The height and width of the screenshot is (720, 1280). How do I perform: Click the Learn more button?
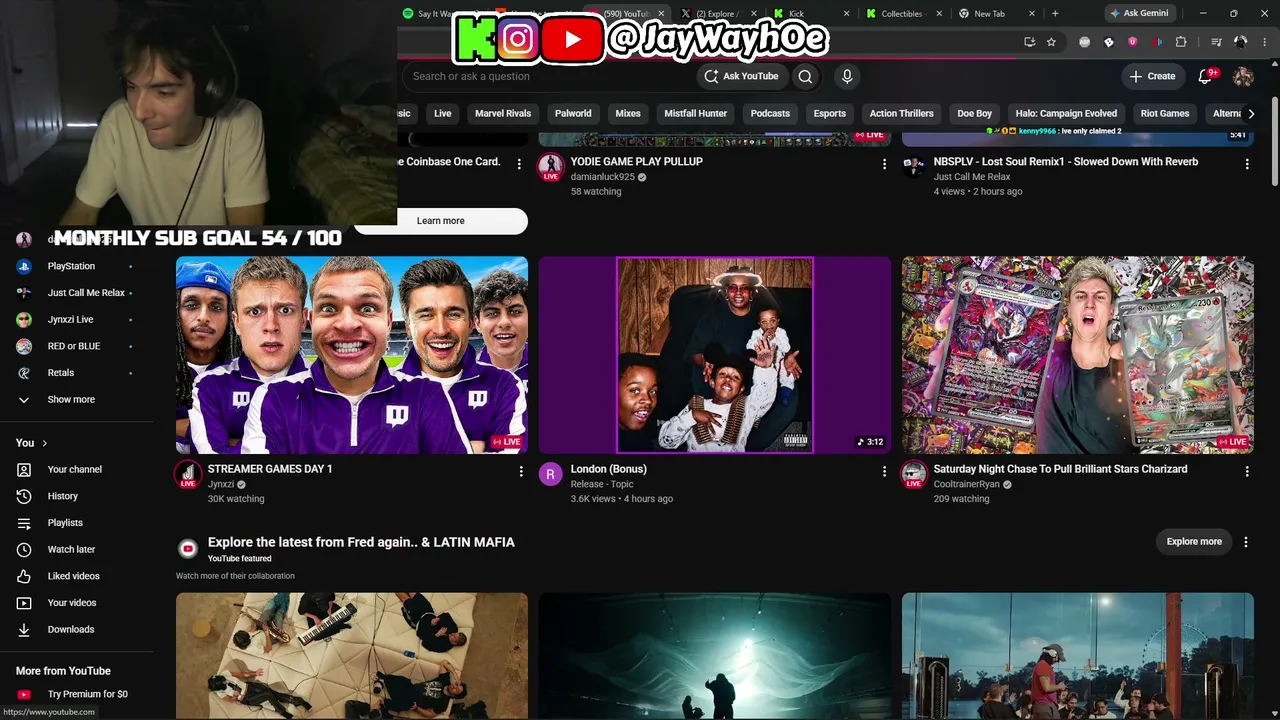(441, 221)
